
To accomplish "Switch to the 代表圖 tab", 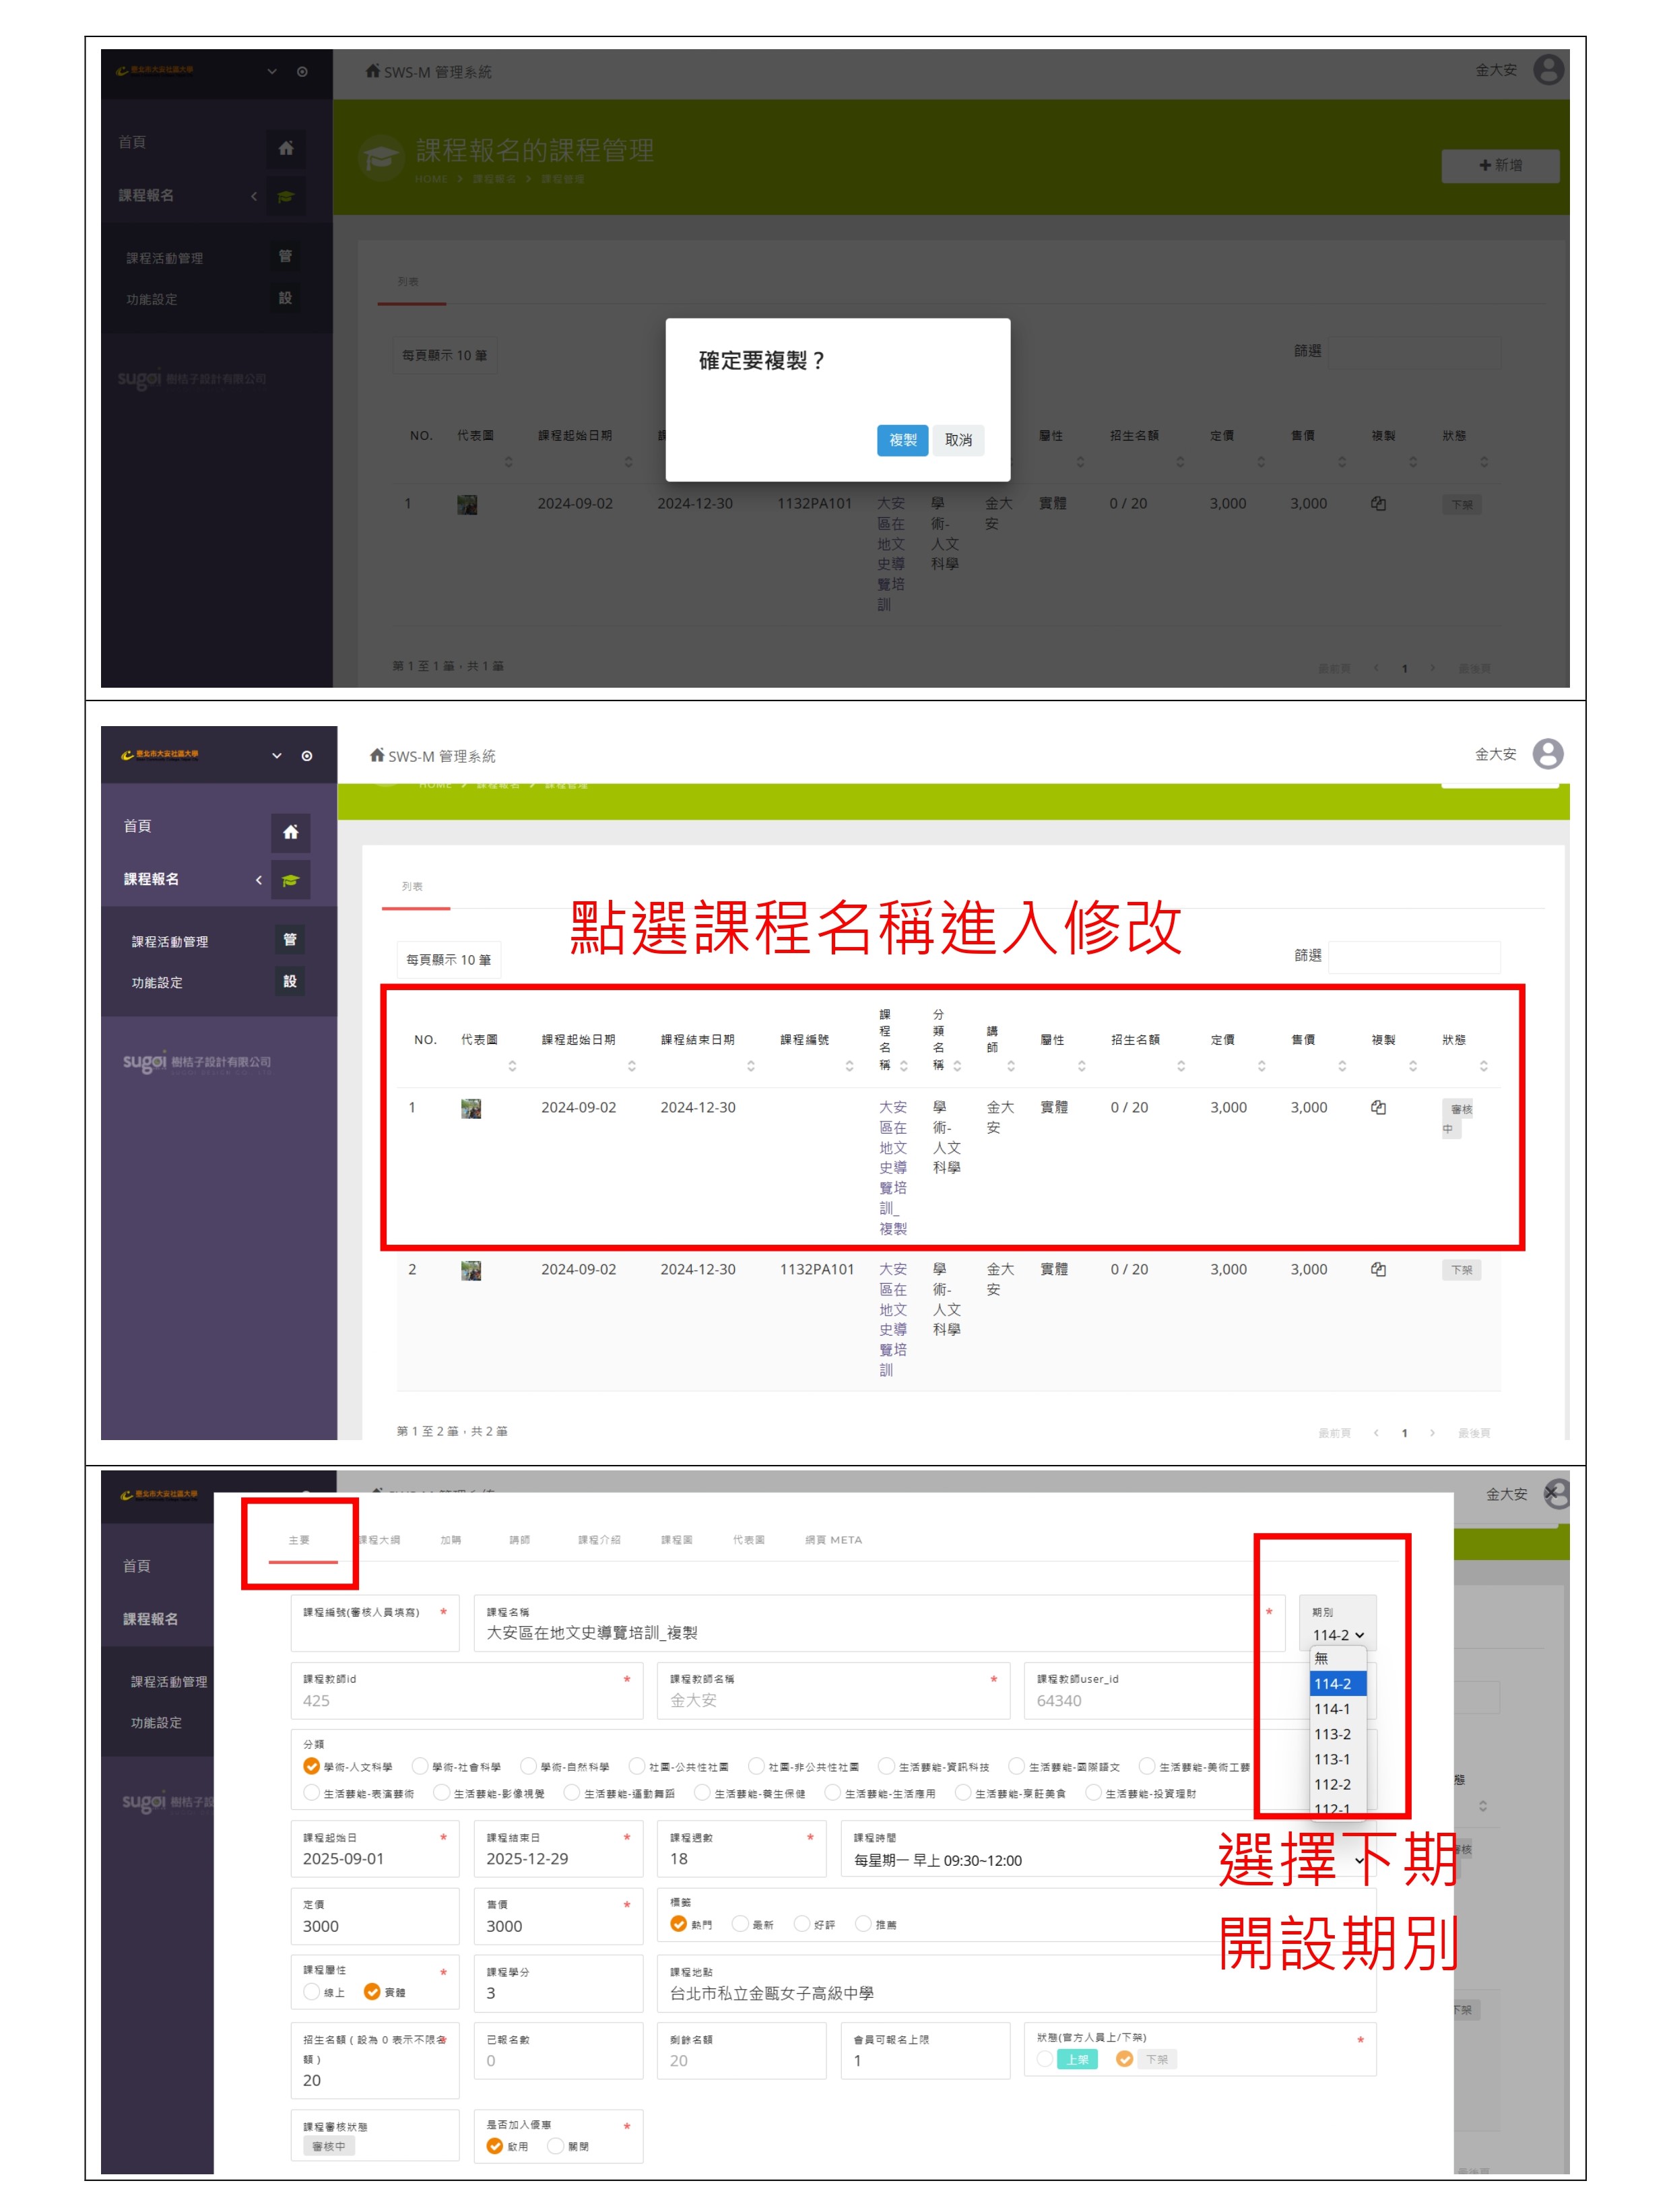I will coord(749,1540).
